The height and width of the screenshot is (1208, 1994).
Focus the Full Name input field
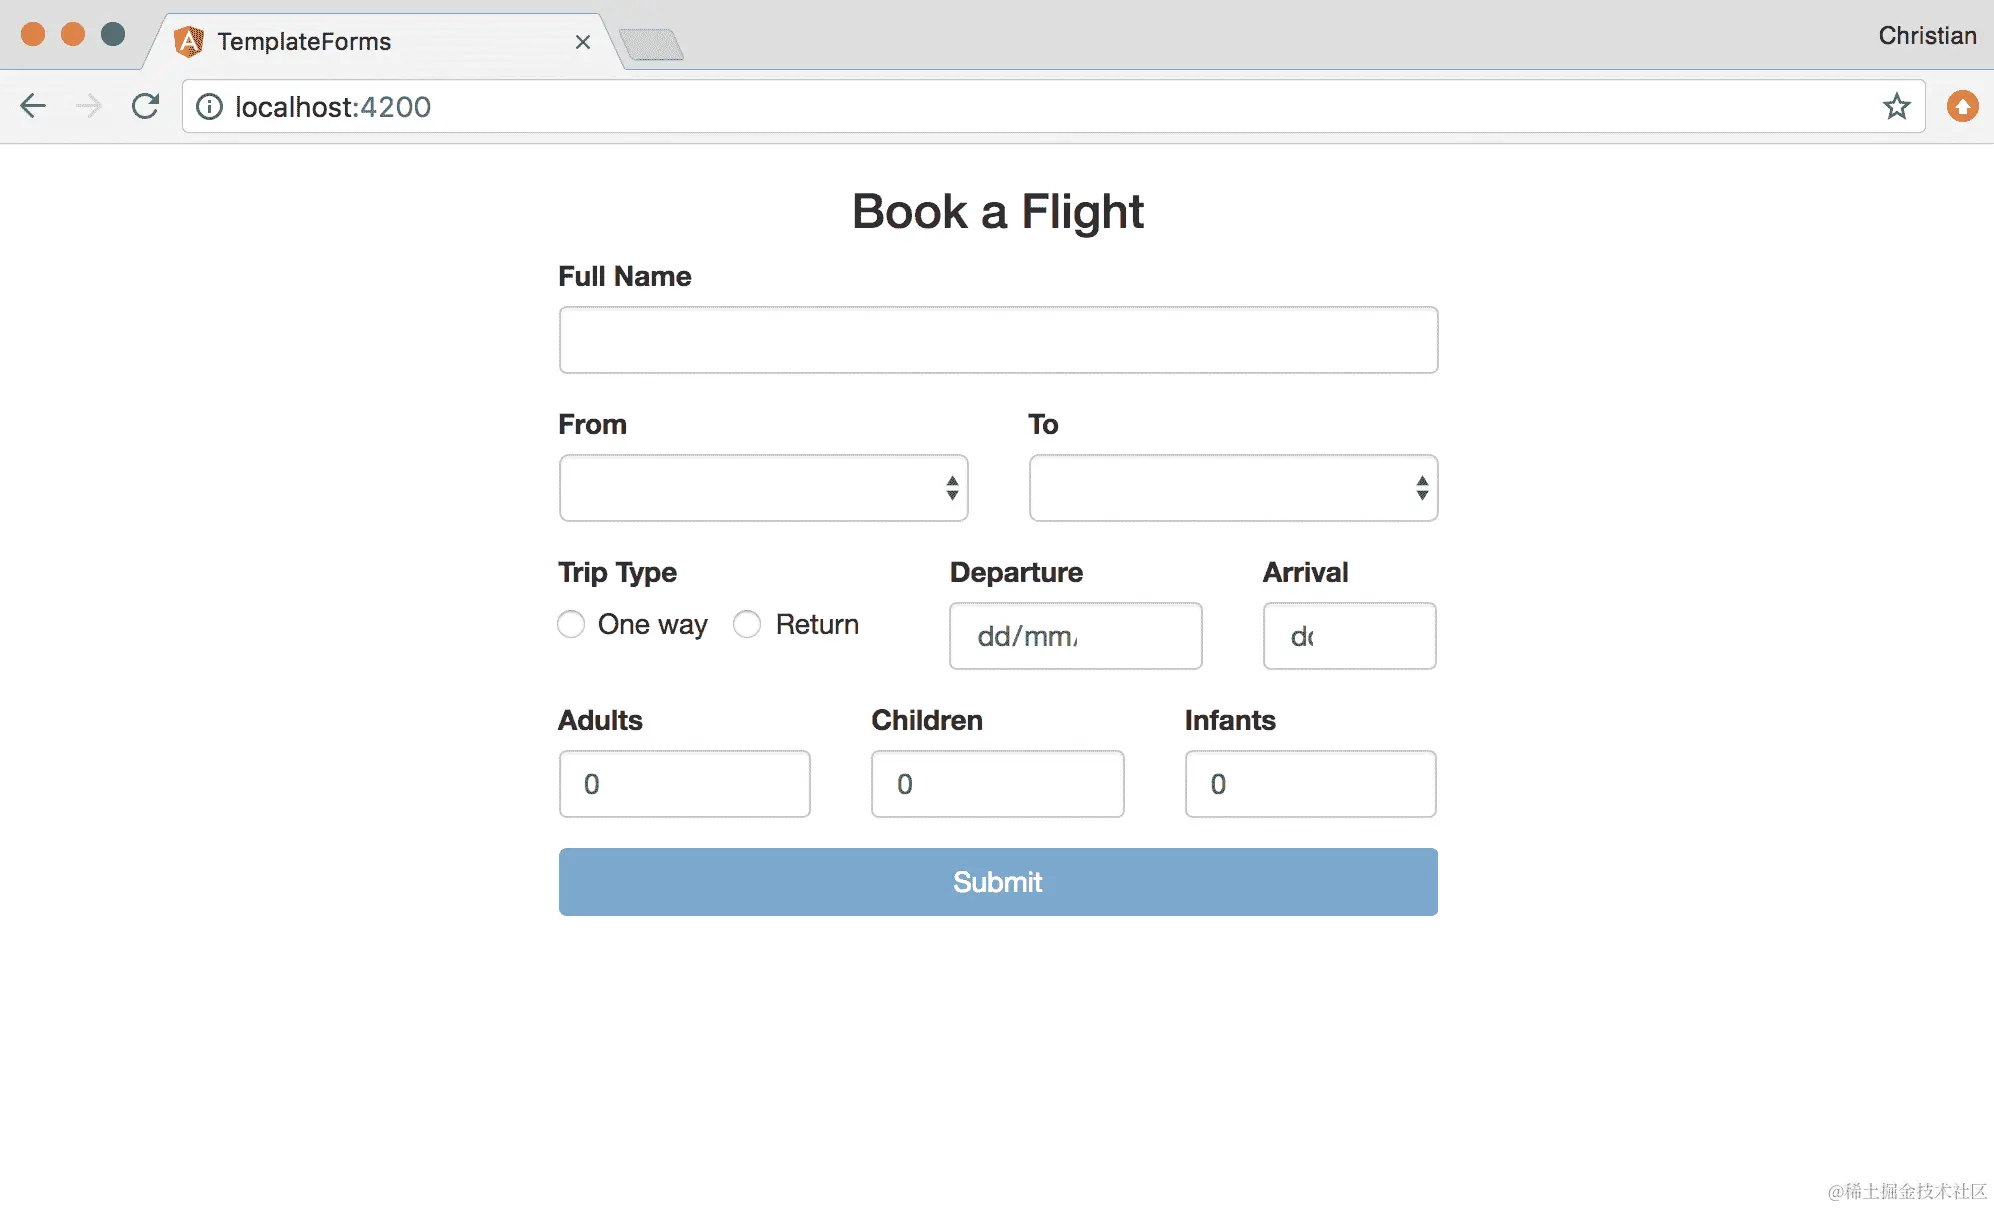tap(998, 340)
